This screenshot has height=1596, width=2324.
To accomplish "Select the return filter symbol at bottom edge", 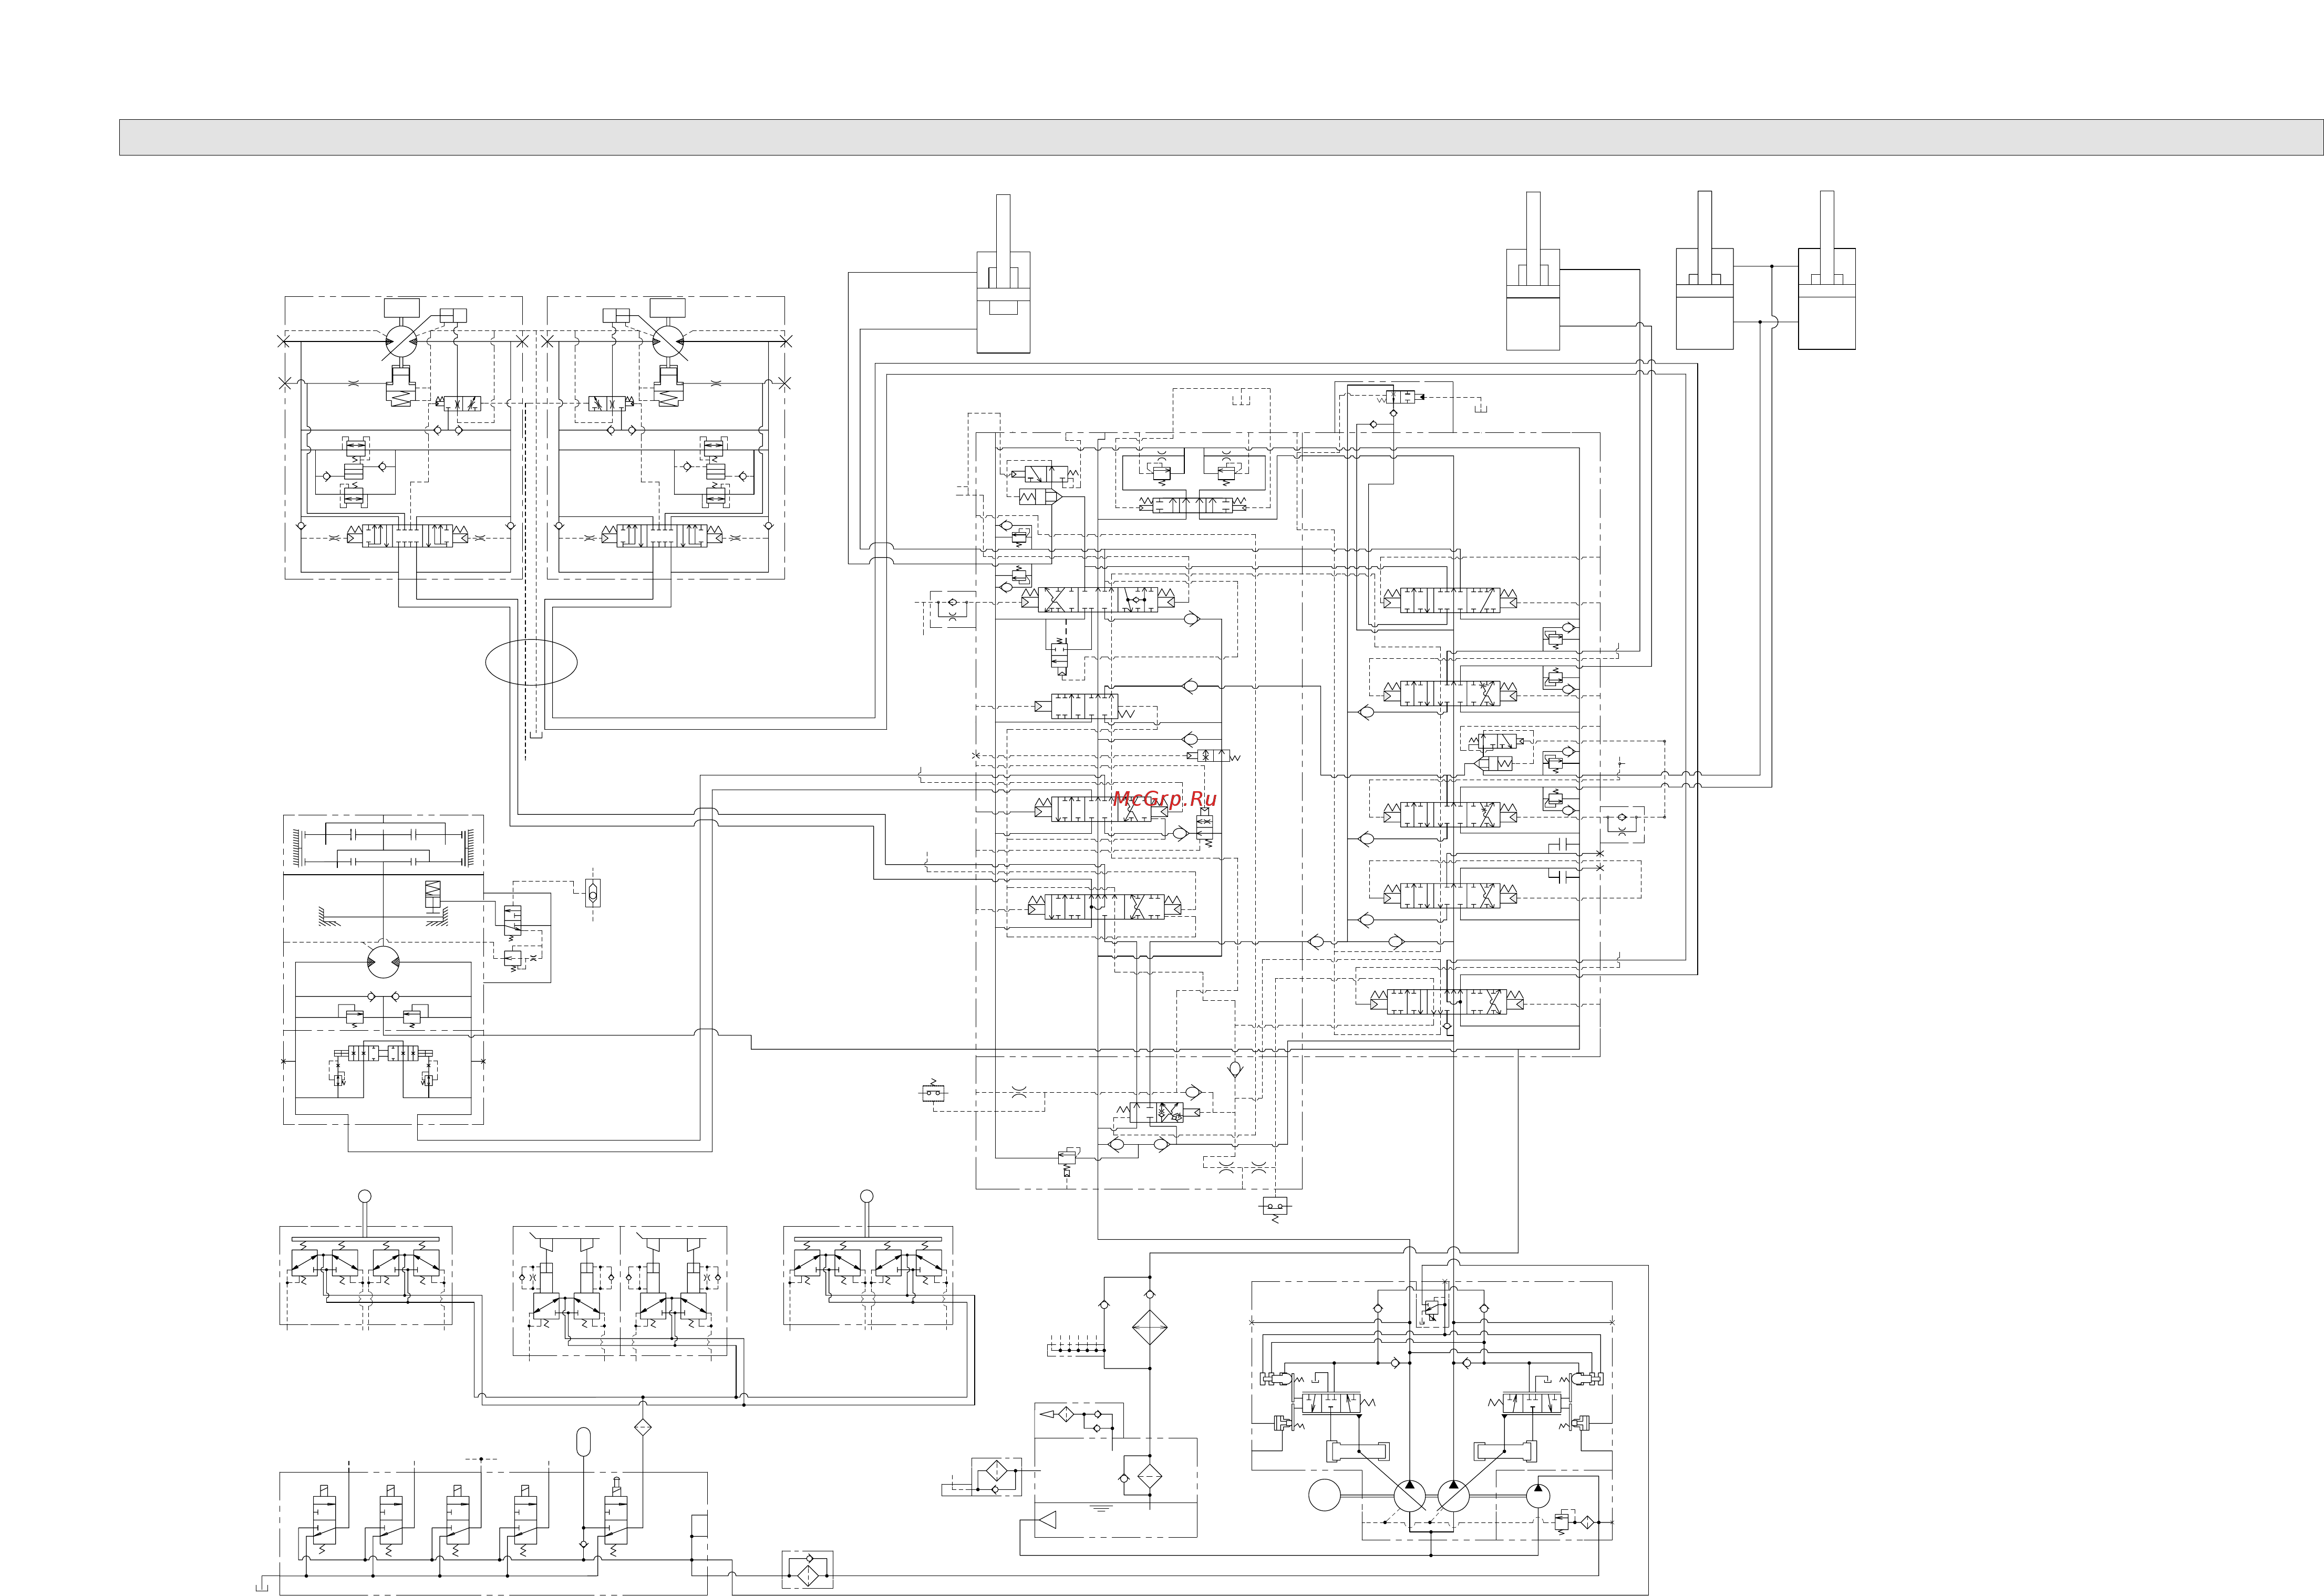I will click(x=808, y=1570).
